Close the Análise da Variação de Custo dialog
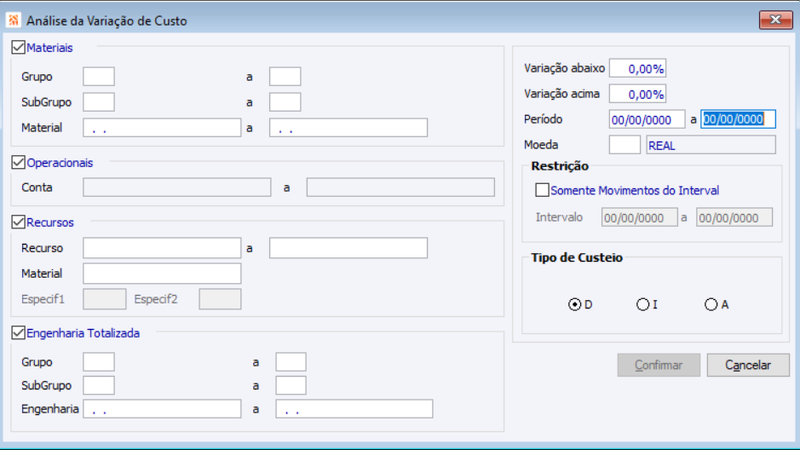This screenshot has height=450, width=800. click(x=776, y=20)
